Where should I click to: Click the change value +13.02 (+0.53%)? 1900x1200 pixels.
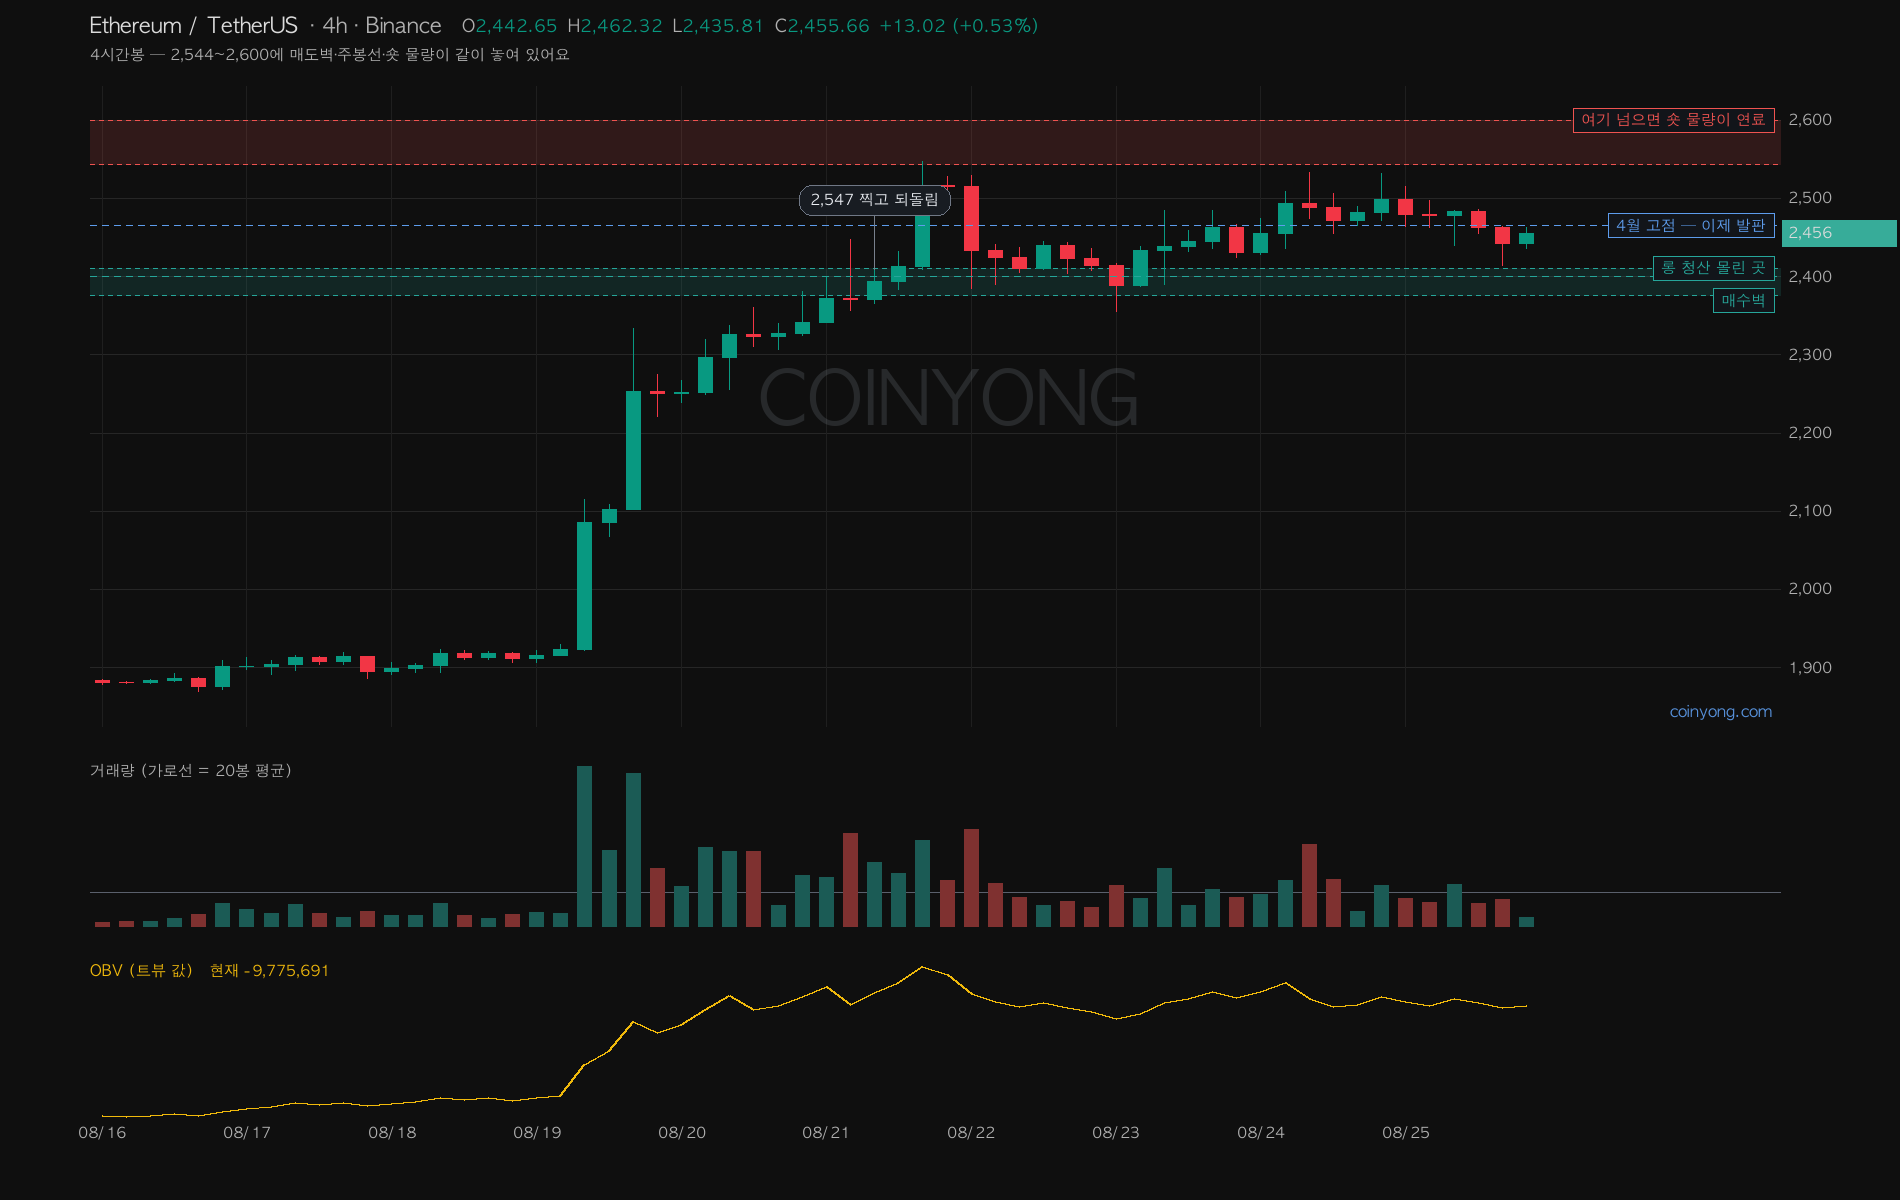(958, 26)
